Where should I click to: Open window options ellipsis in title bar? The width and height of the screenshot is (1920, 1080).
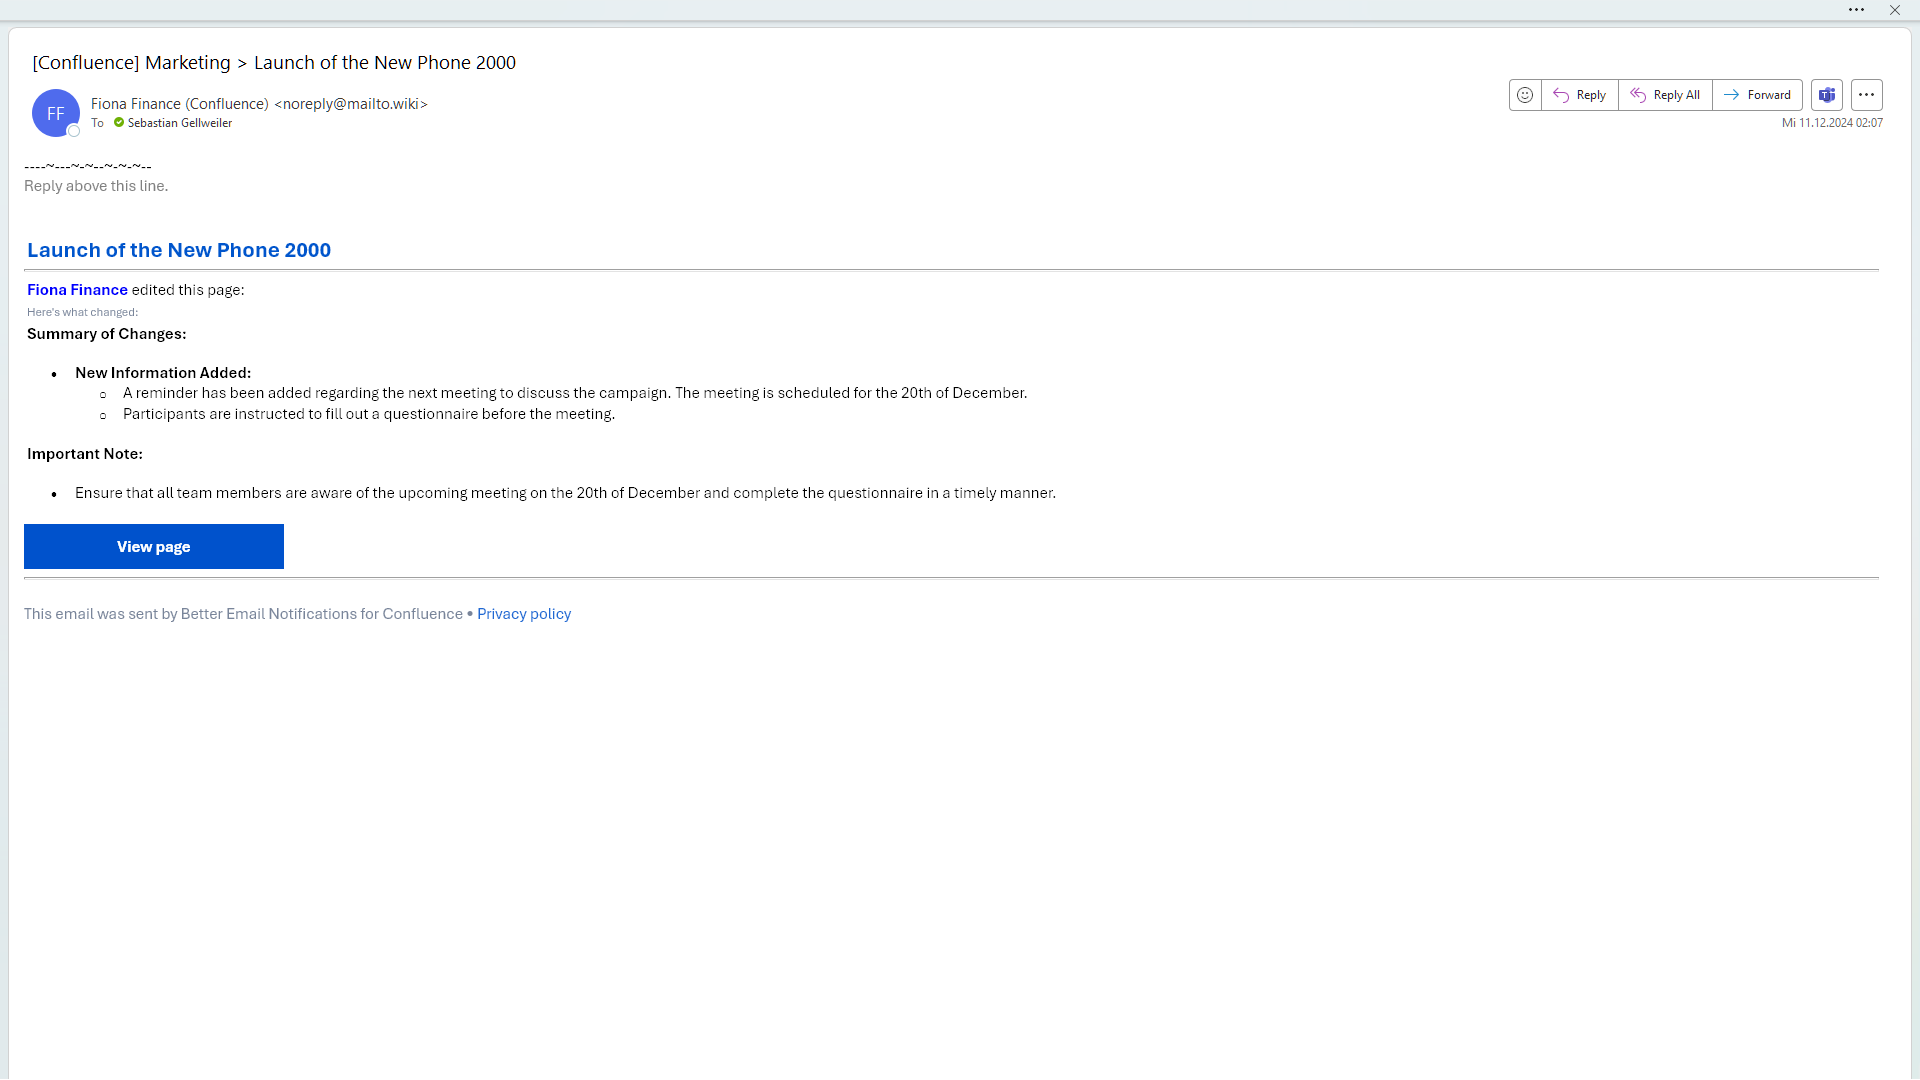pos(1856,10)
